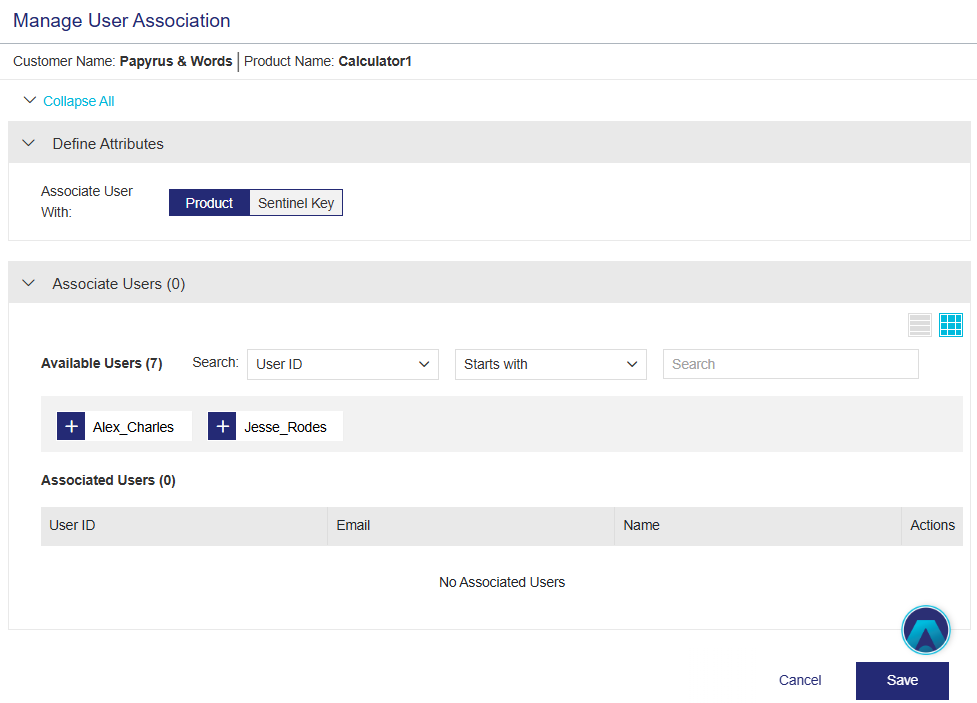This screenshot has height=703, width=977.
Task: Collapse the Define Attributes section chevron
Action: tap(28, 143)
